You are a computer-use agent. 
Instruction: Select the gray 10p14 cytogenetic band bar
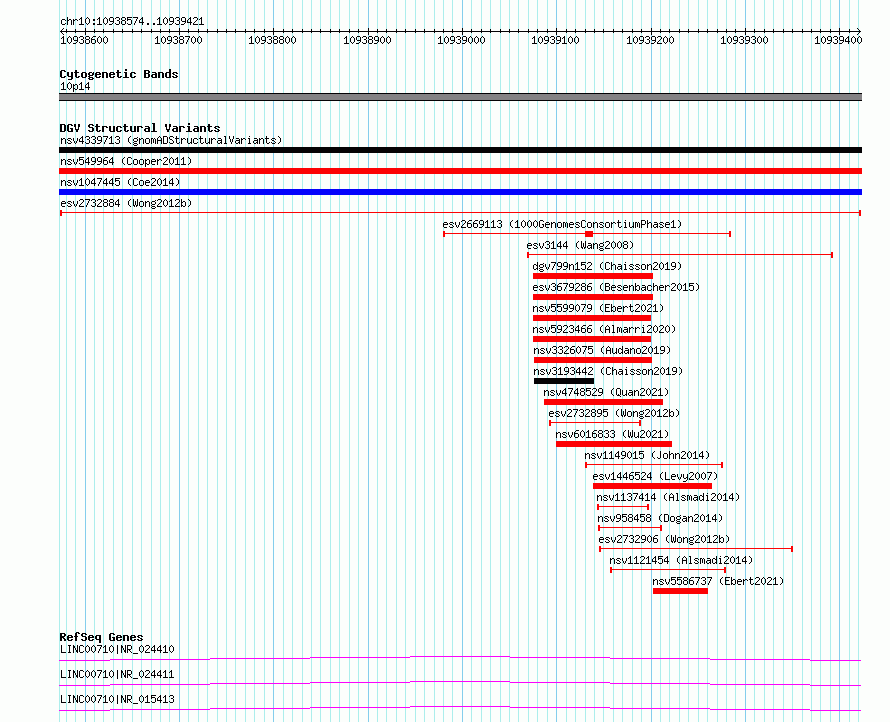tap(460, 97)
